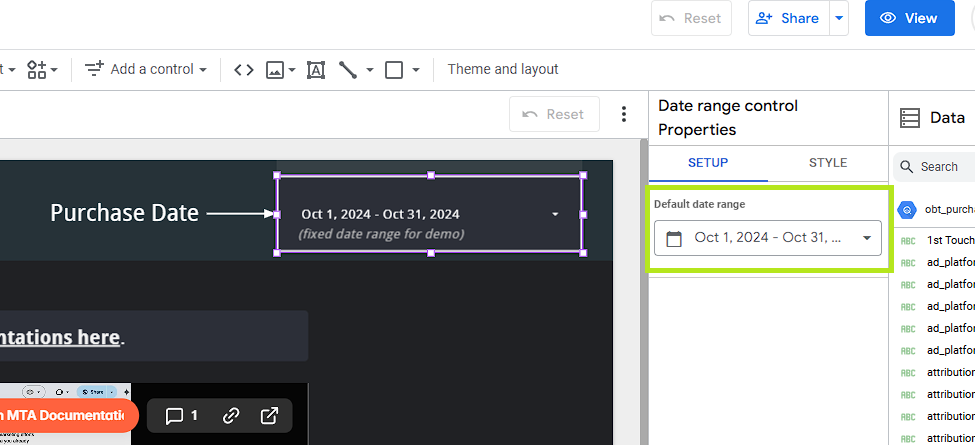Click the canvas vertical scrollbar
This screenshot has height=445, width=975.
[644, 291]
